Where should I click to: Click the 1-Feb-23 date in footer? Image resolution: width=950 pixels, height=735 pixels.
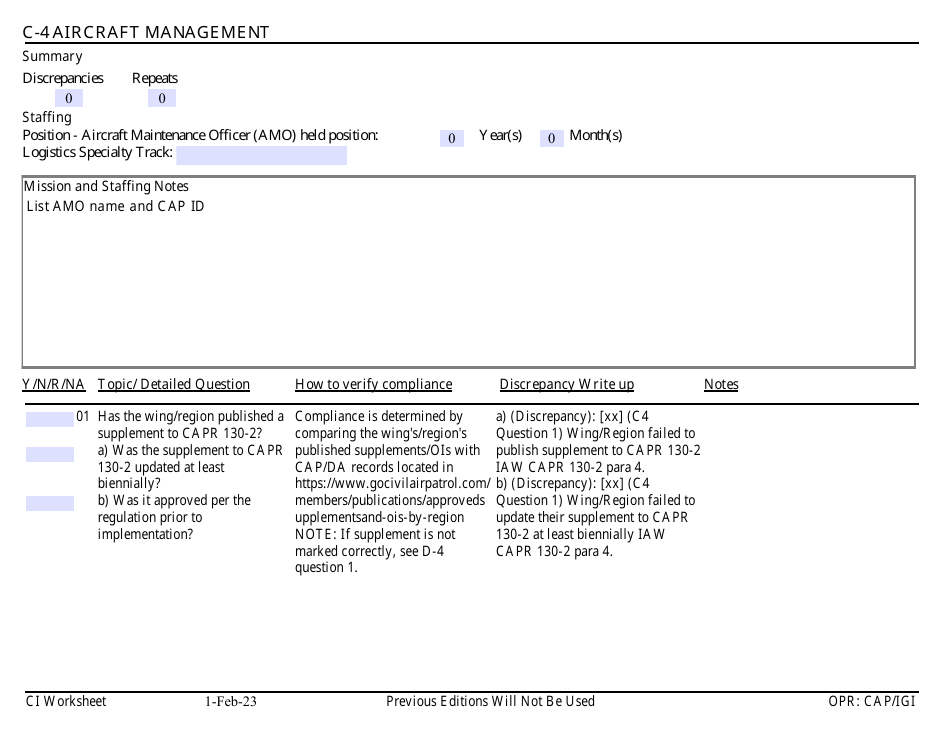click(231, 702)
